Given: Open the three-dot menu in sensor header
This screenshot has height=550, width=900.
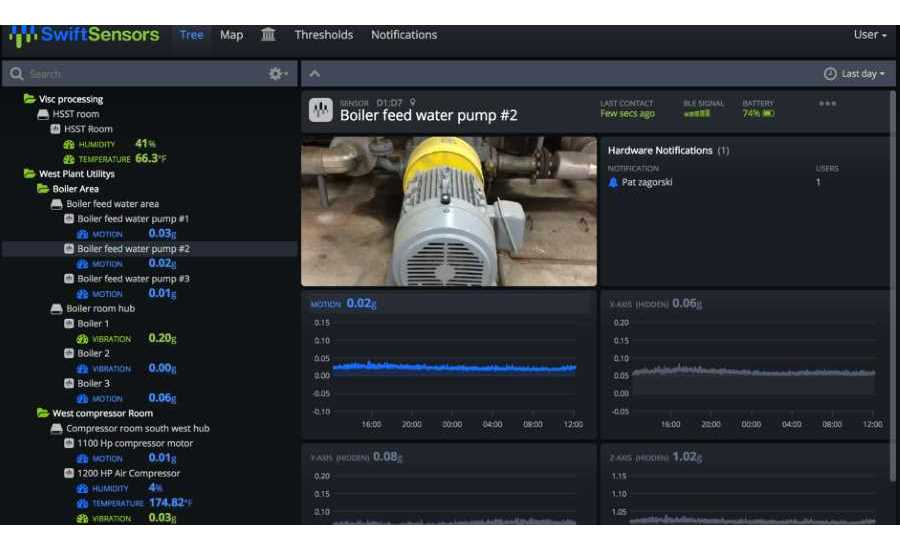Looking at the screenshot, I should [x=827, y=103].
